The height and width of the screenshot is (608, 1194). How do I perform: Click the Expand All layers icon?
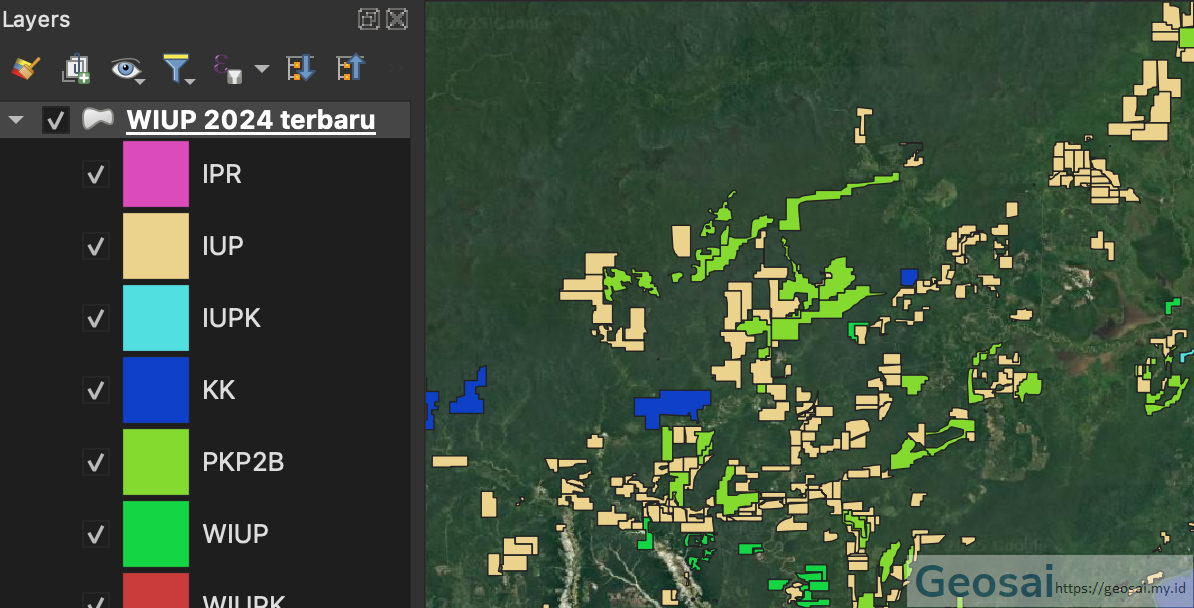300,68
